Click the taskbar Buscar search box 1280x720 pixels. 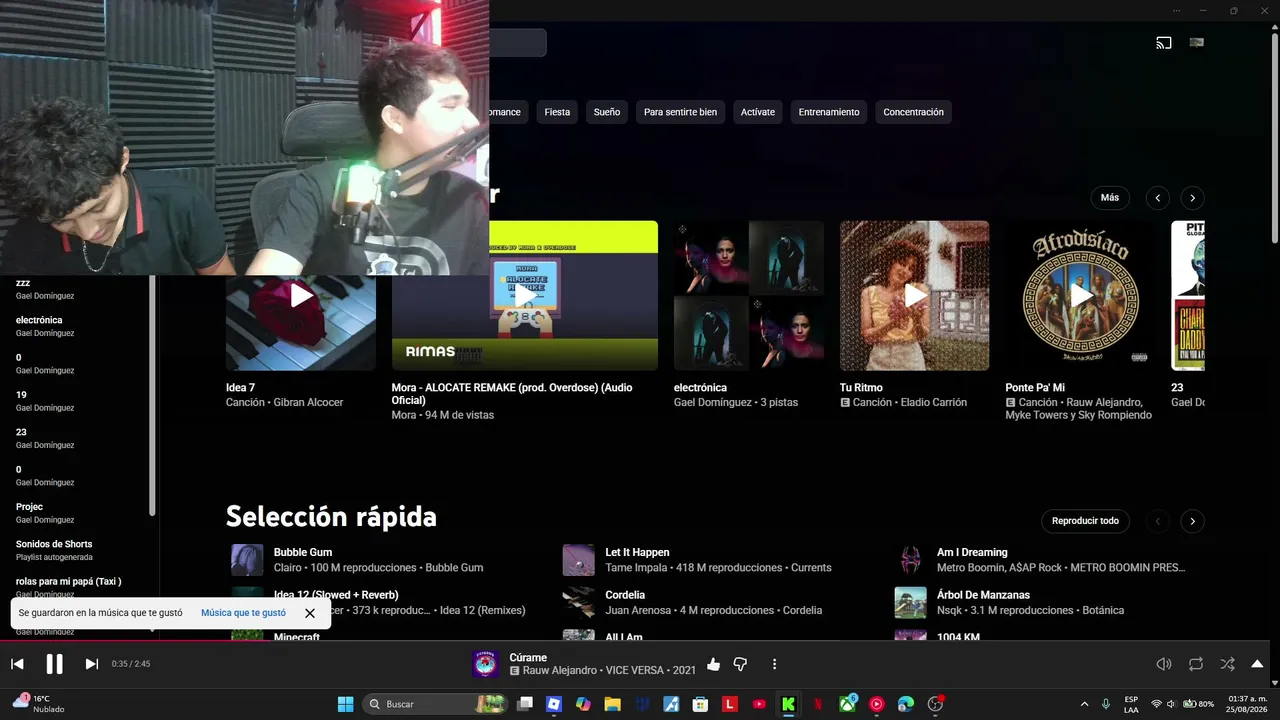click(435, 704)
